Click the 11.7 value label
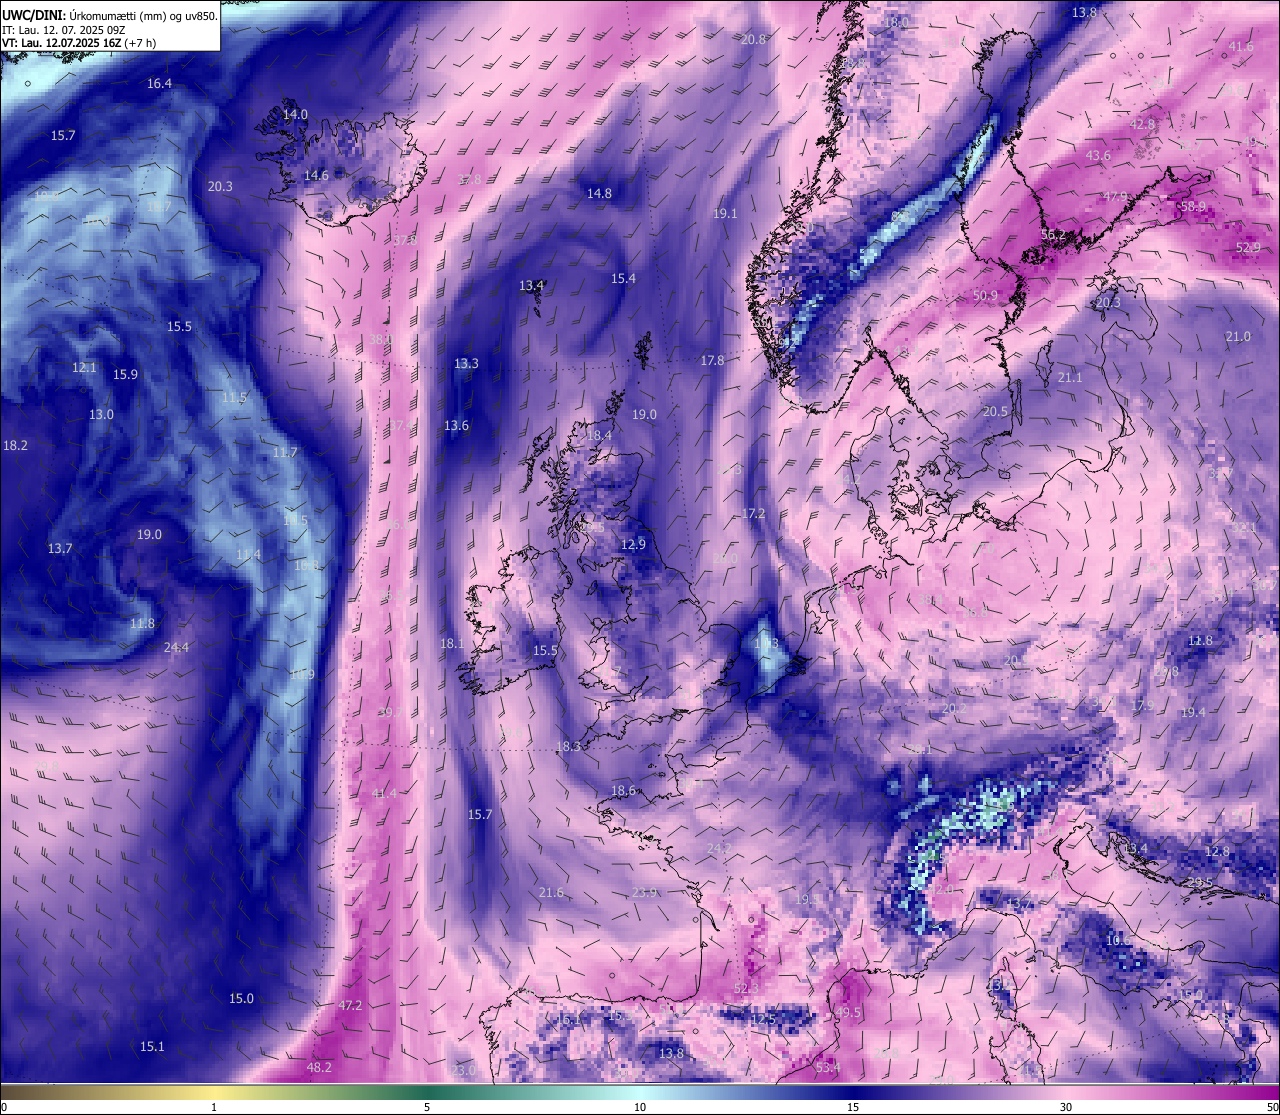This screenshot has width=1280, height=1115. [x=285, y=453]
